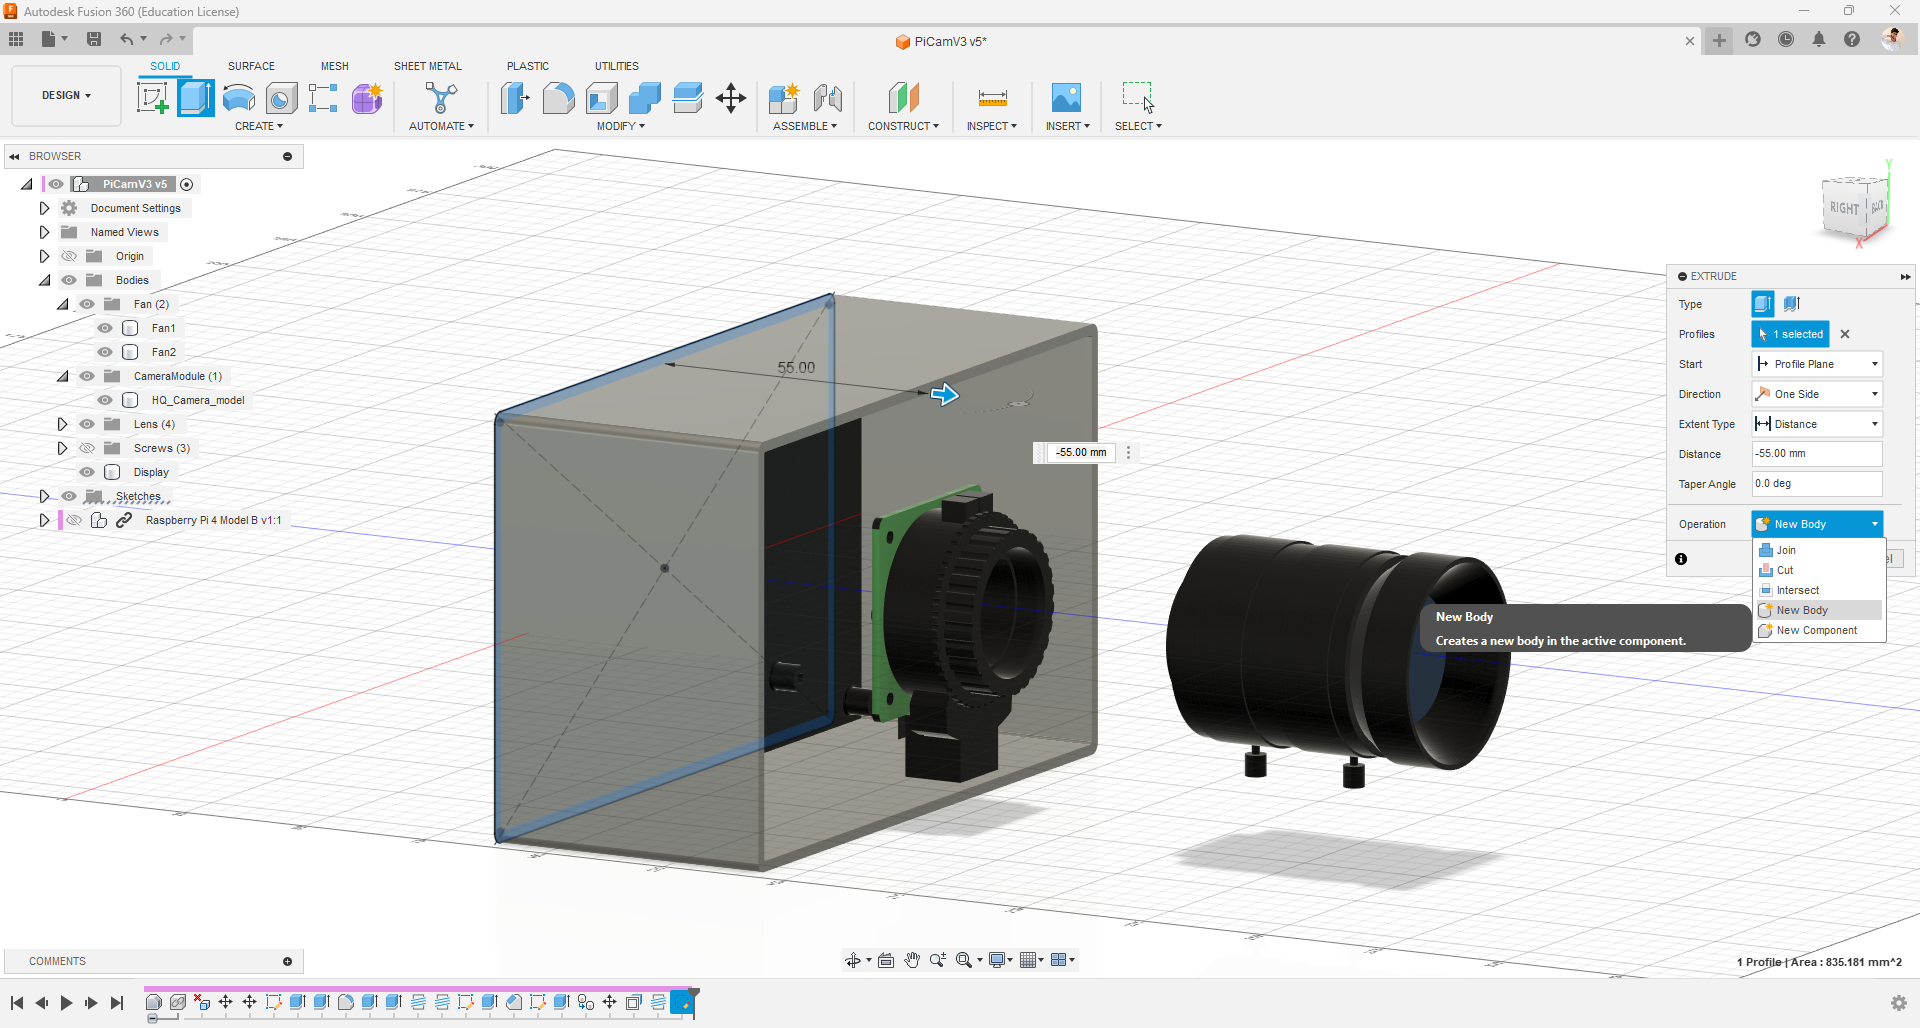
Task: Click the Insert image icon
Action: tap(1066, 98)
